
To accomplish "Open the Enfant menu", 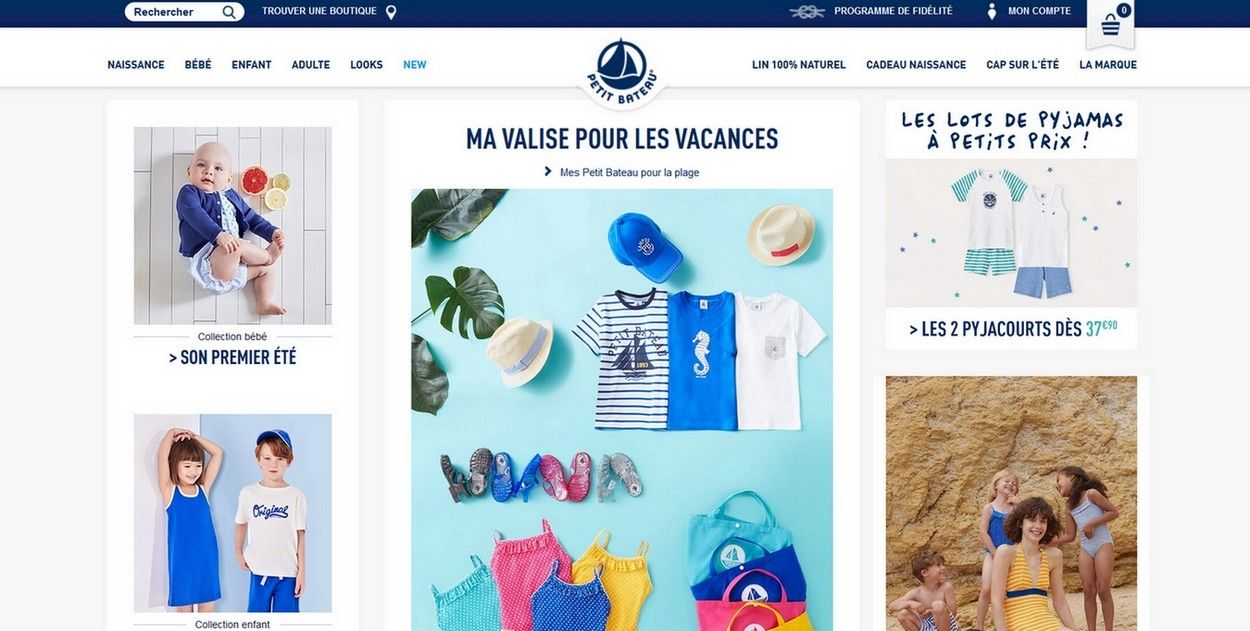I will pyautogui.click(x=252, y=65).
